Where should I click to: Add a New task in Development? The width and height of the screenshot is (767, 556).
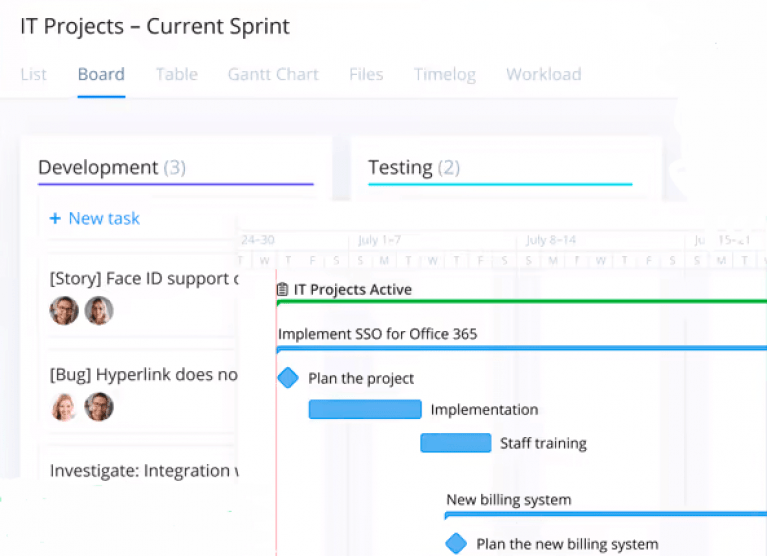pyautogui.click(x=104, y=219)
